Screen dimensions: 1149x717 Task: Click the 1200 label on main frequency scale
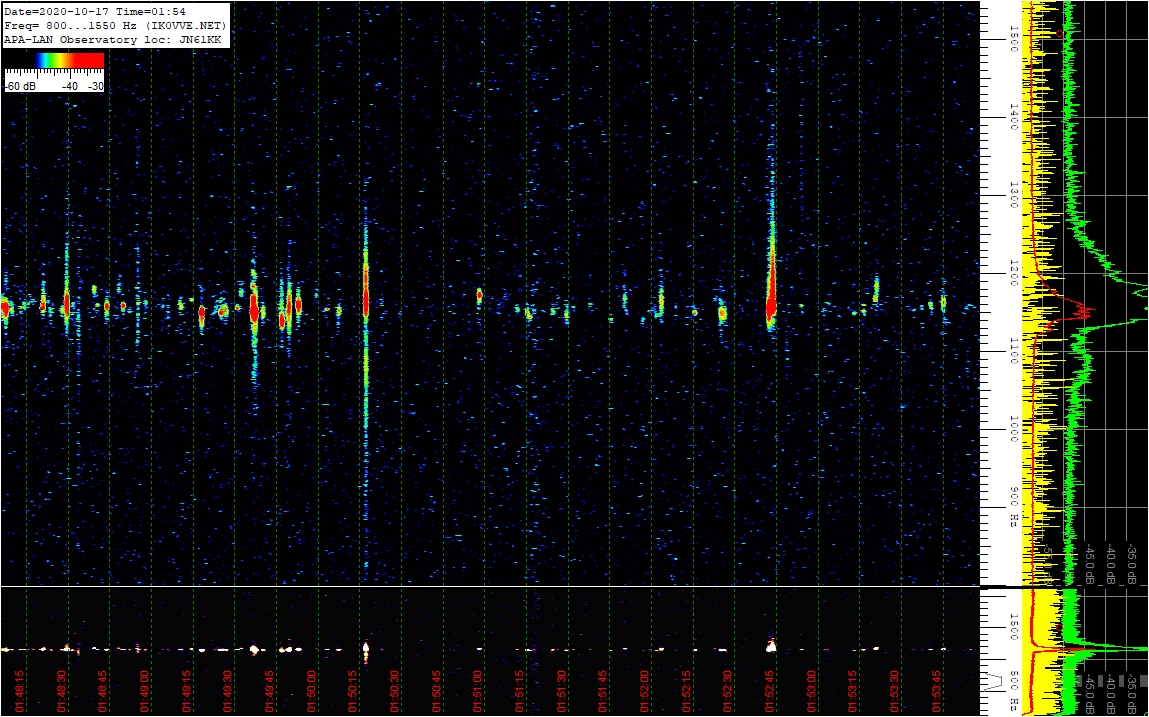pos(1014,273)
